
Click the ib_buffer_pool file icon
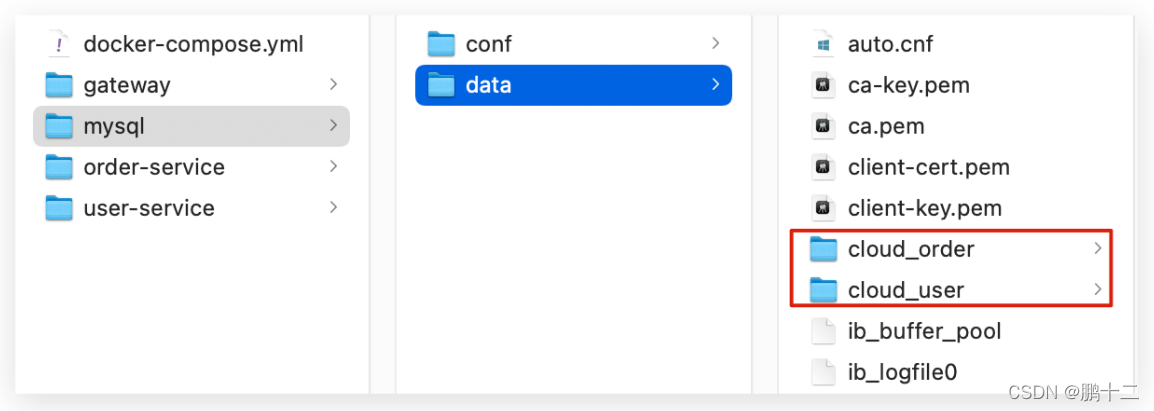(823, 331)
